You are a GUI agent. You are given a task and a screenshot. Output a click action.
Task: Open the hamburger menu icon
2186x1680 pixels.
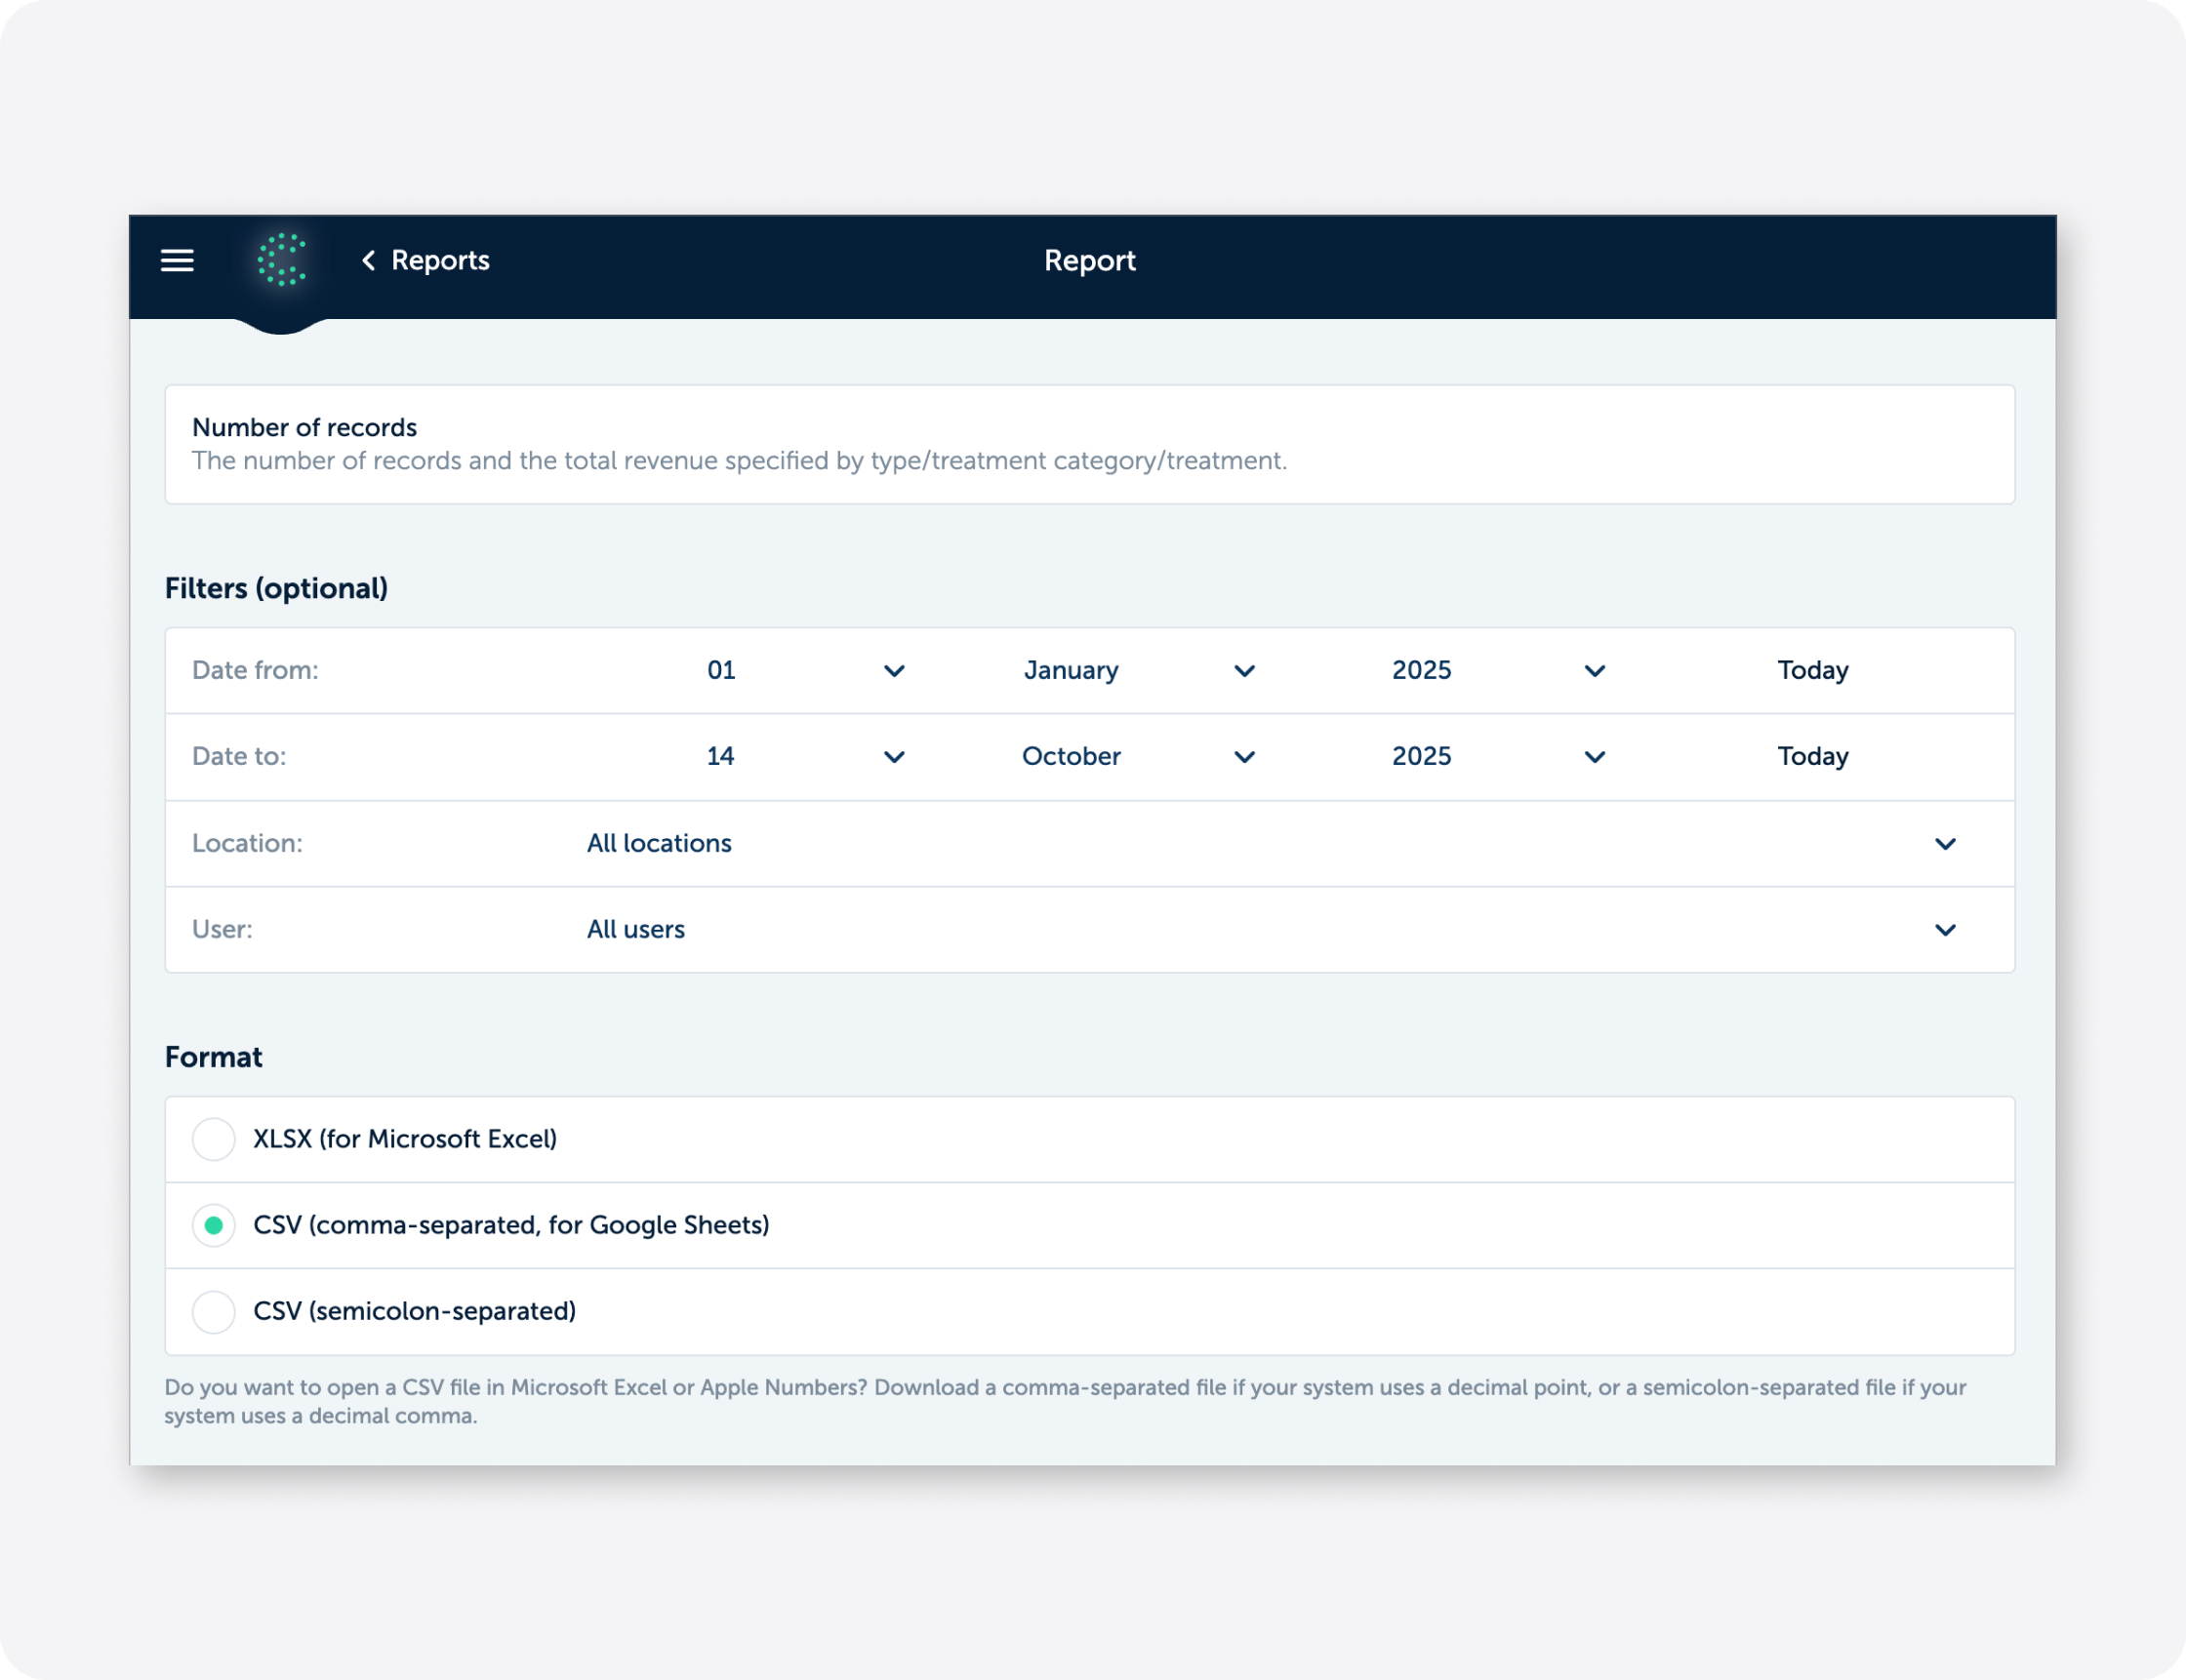click(177, 261)
